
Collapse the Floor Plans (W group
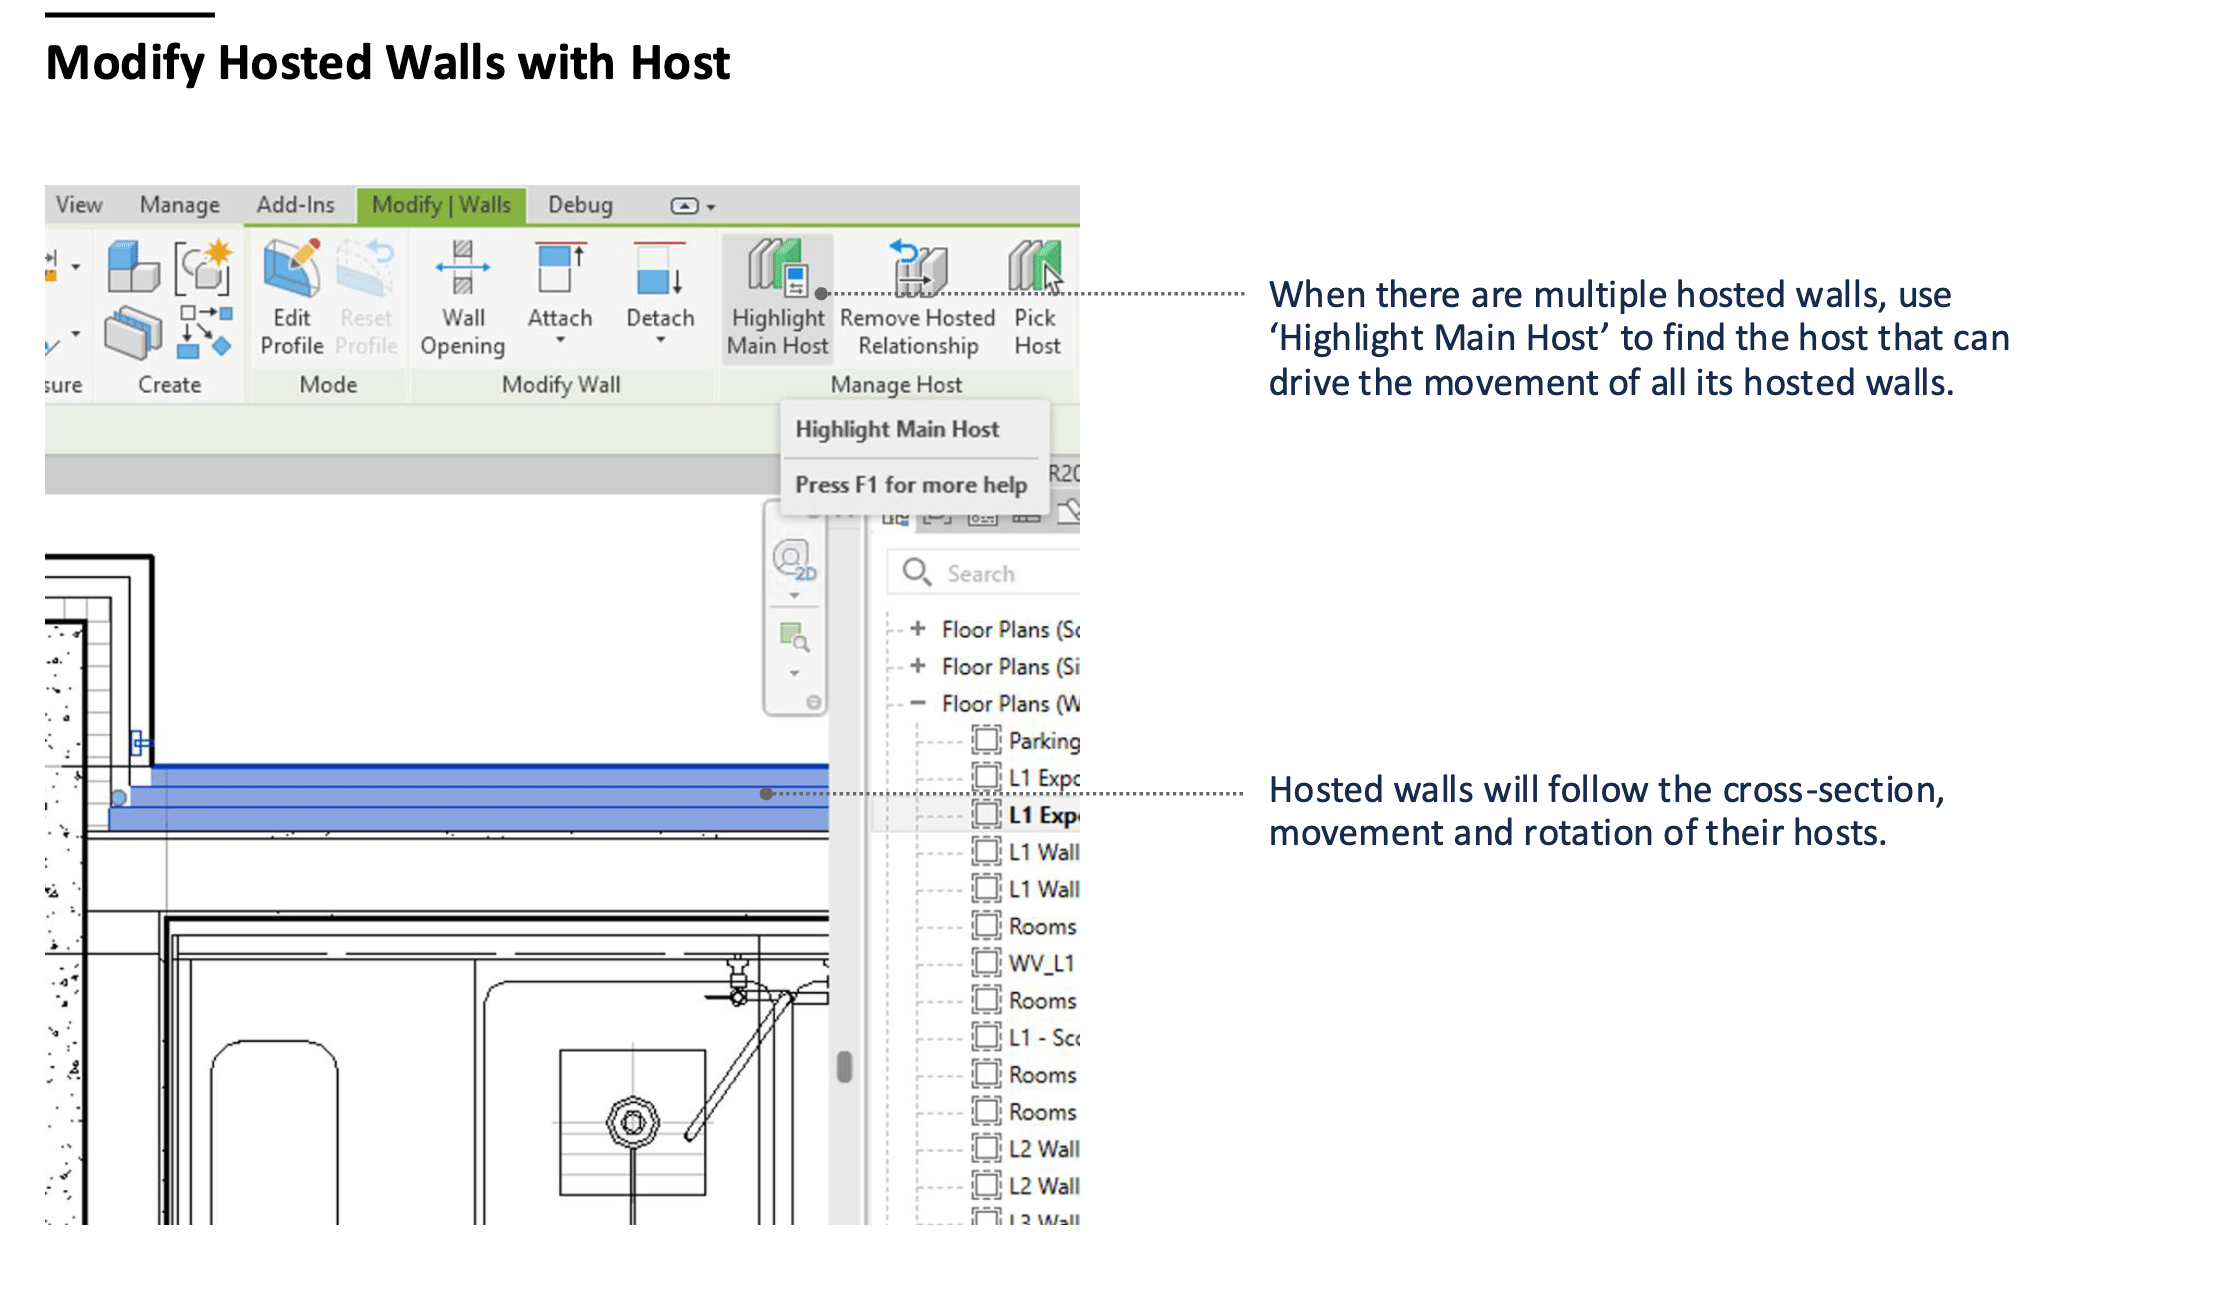pos(917,703)
